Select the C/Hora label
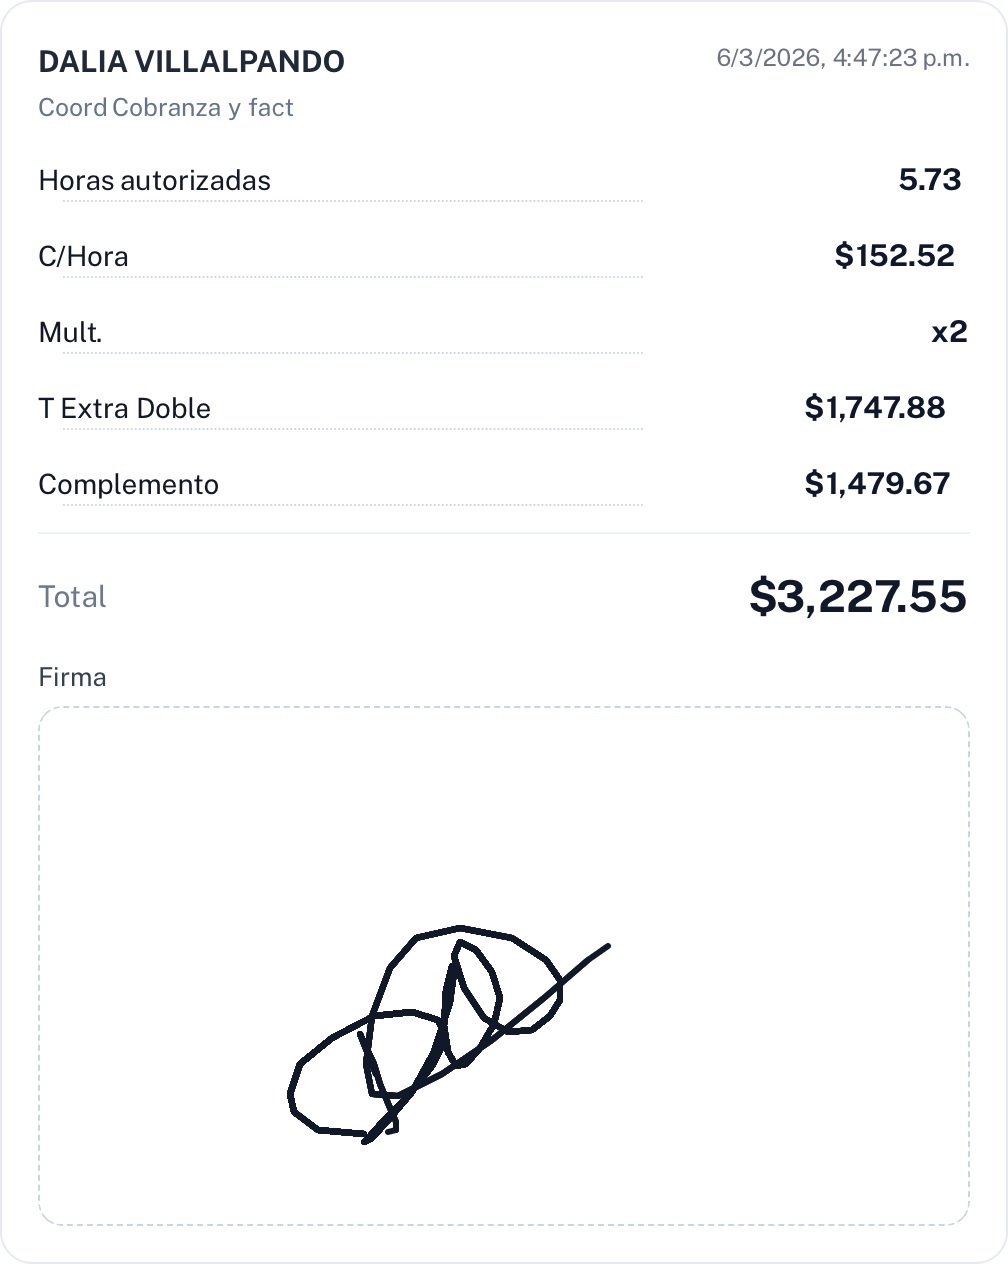The height and width of the screenshot is (1264, 1008). [x=83, y=257]
